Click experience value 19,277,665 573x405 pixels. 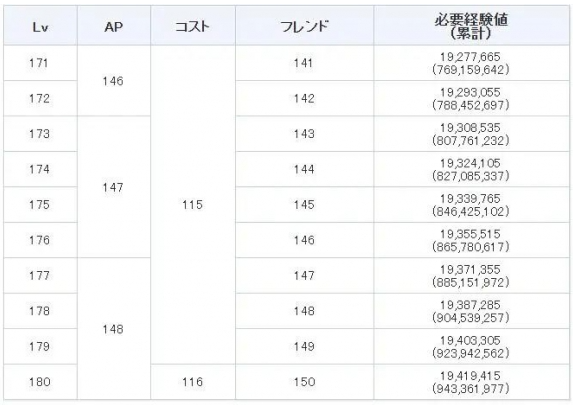(x=470, y=57)
